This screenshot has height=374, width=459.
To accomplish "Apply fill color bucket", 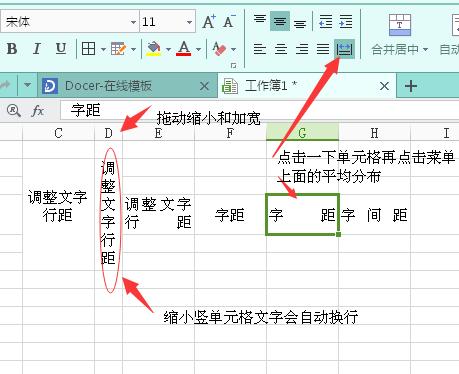I will (154, 49).
